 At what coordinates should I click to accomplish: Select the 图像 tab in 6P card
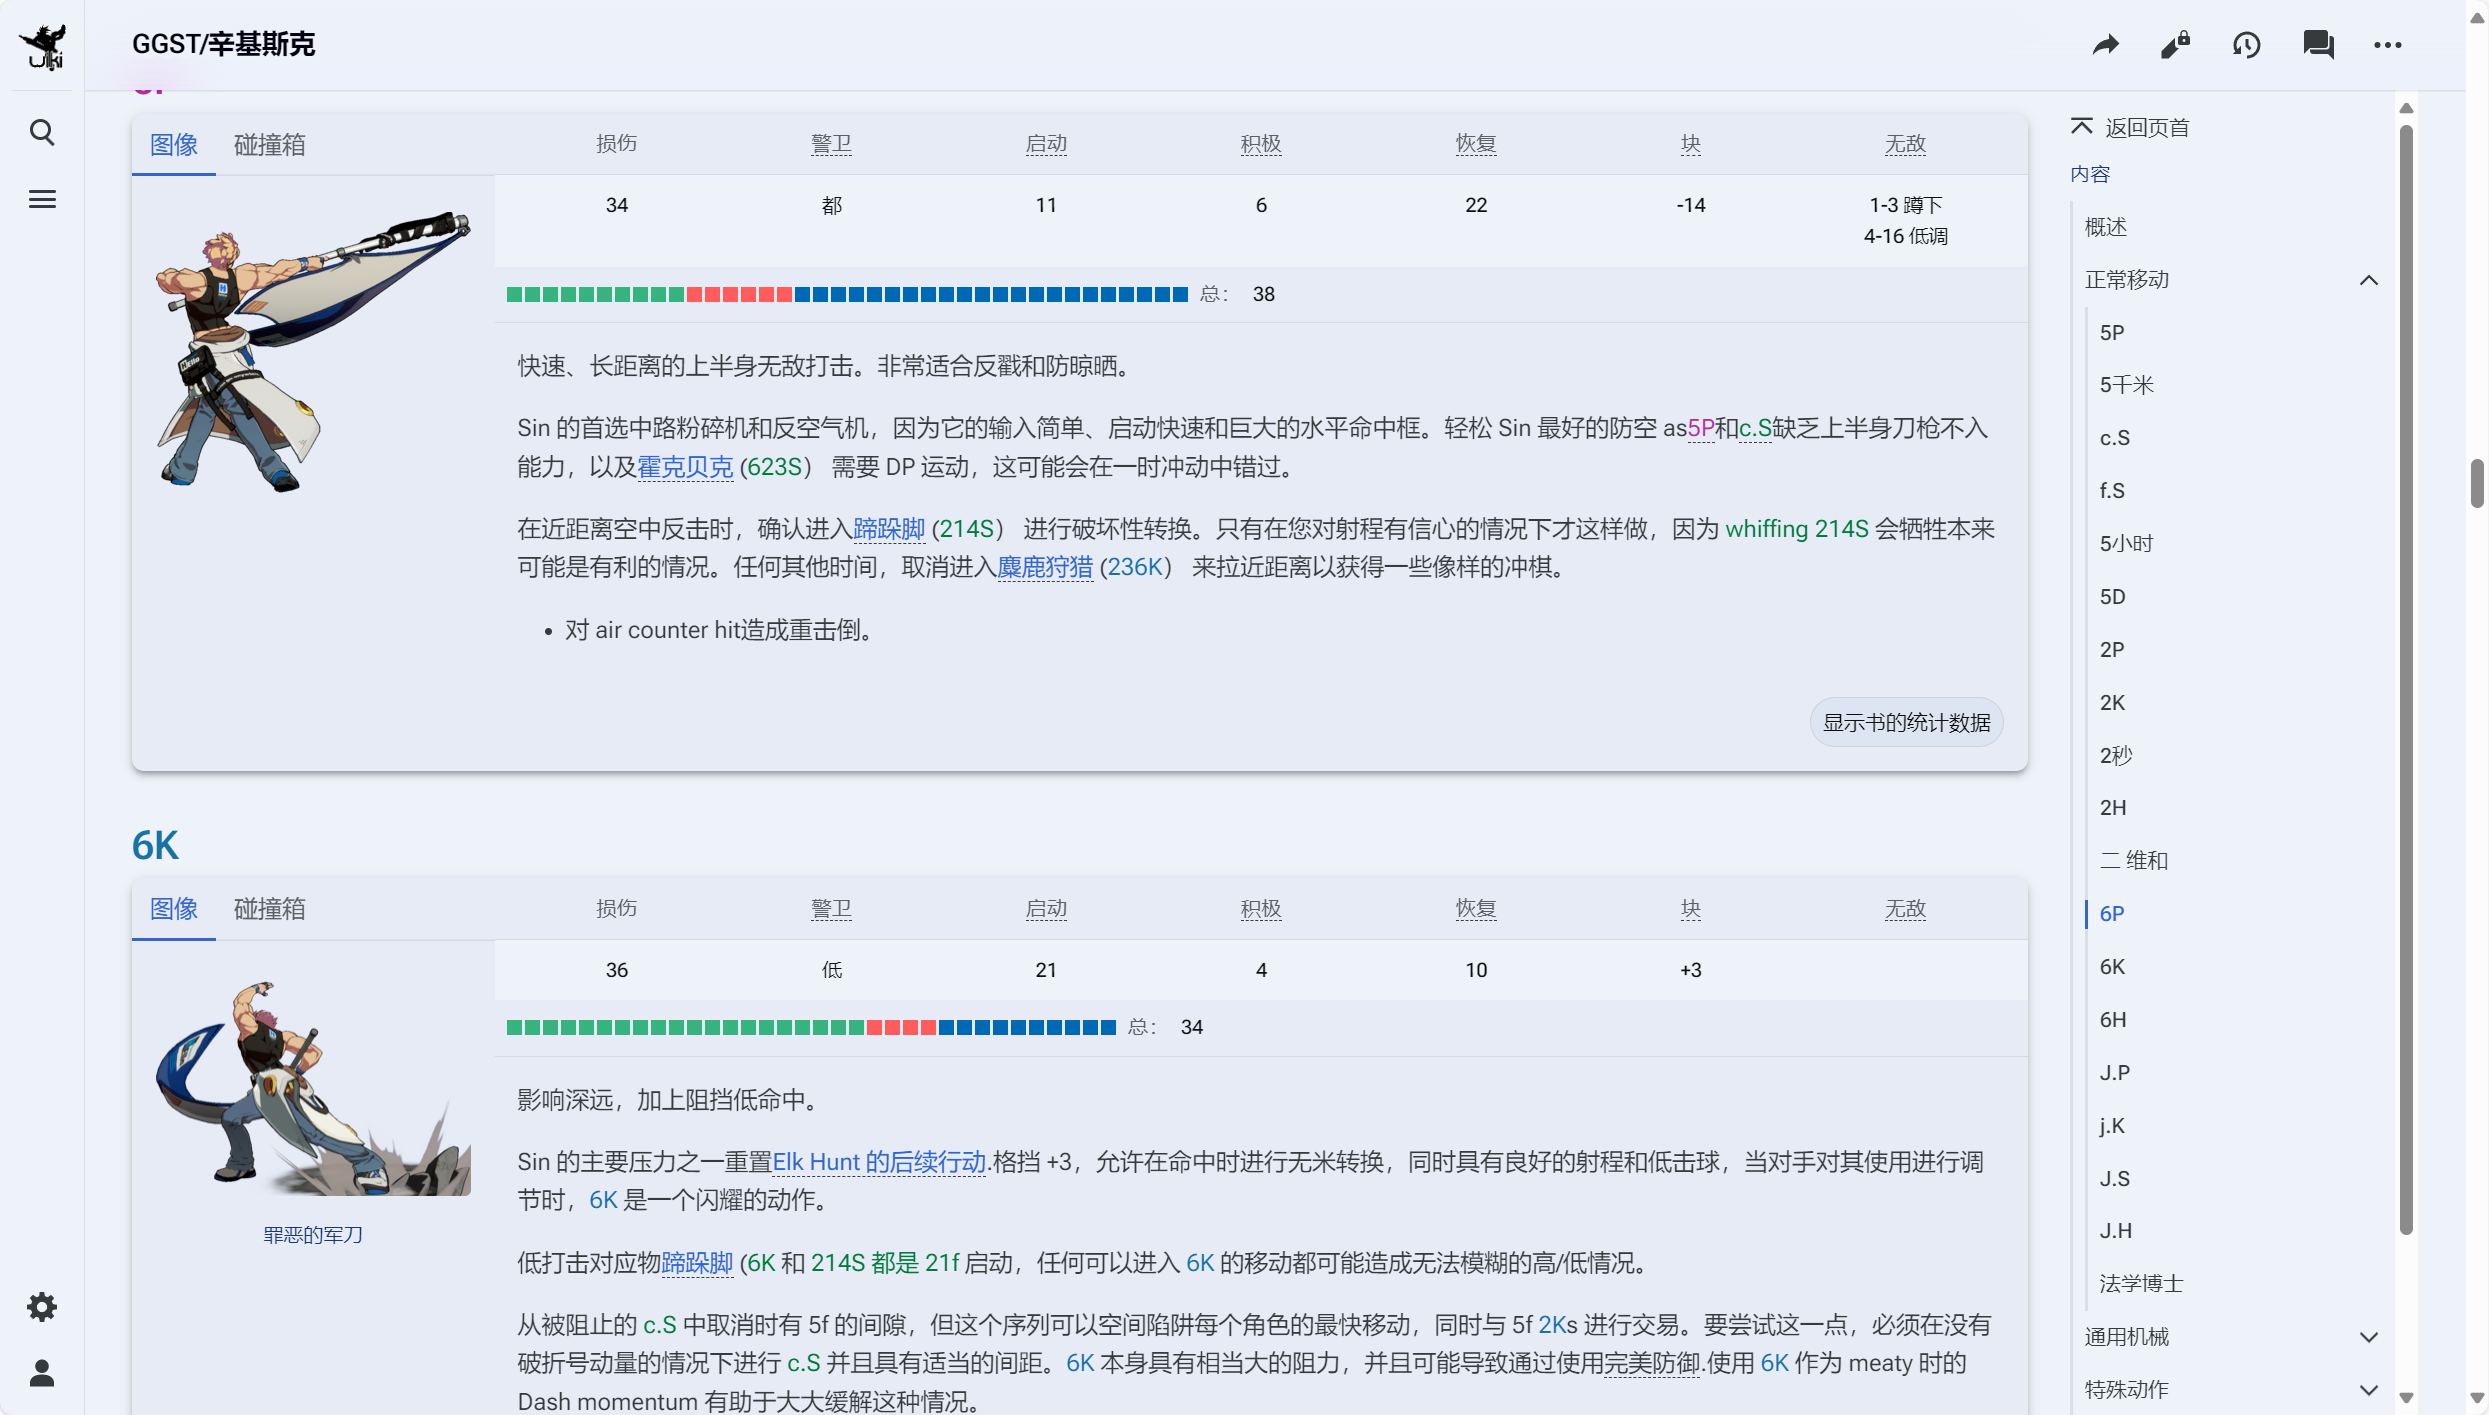pyautogui.click(x=174, y=145)
